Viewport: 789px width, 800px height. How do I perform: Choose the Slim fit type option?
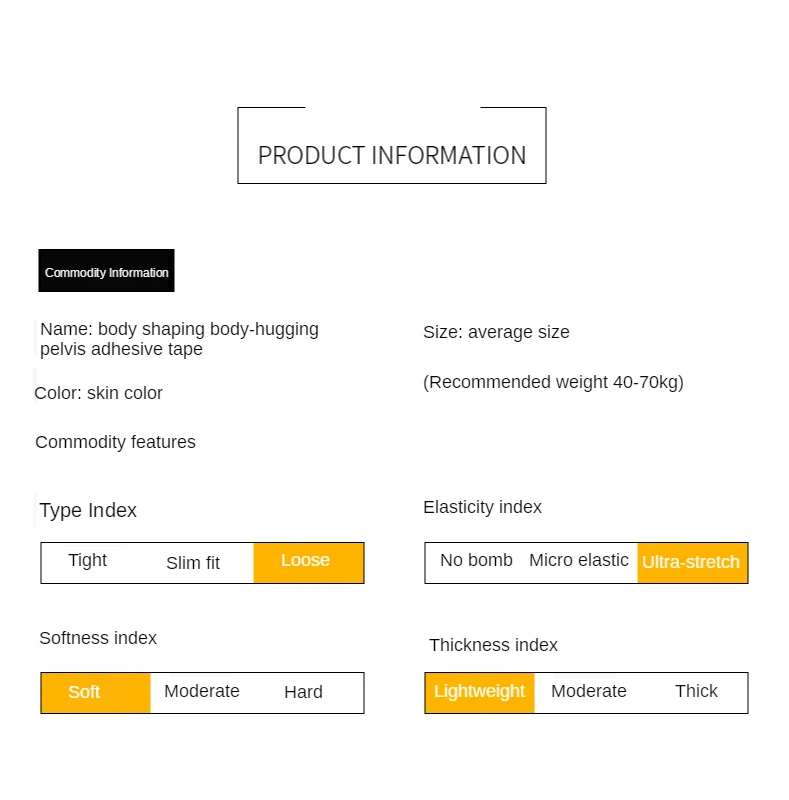pos(193,563)
